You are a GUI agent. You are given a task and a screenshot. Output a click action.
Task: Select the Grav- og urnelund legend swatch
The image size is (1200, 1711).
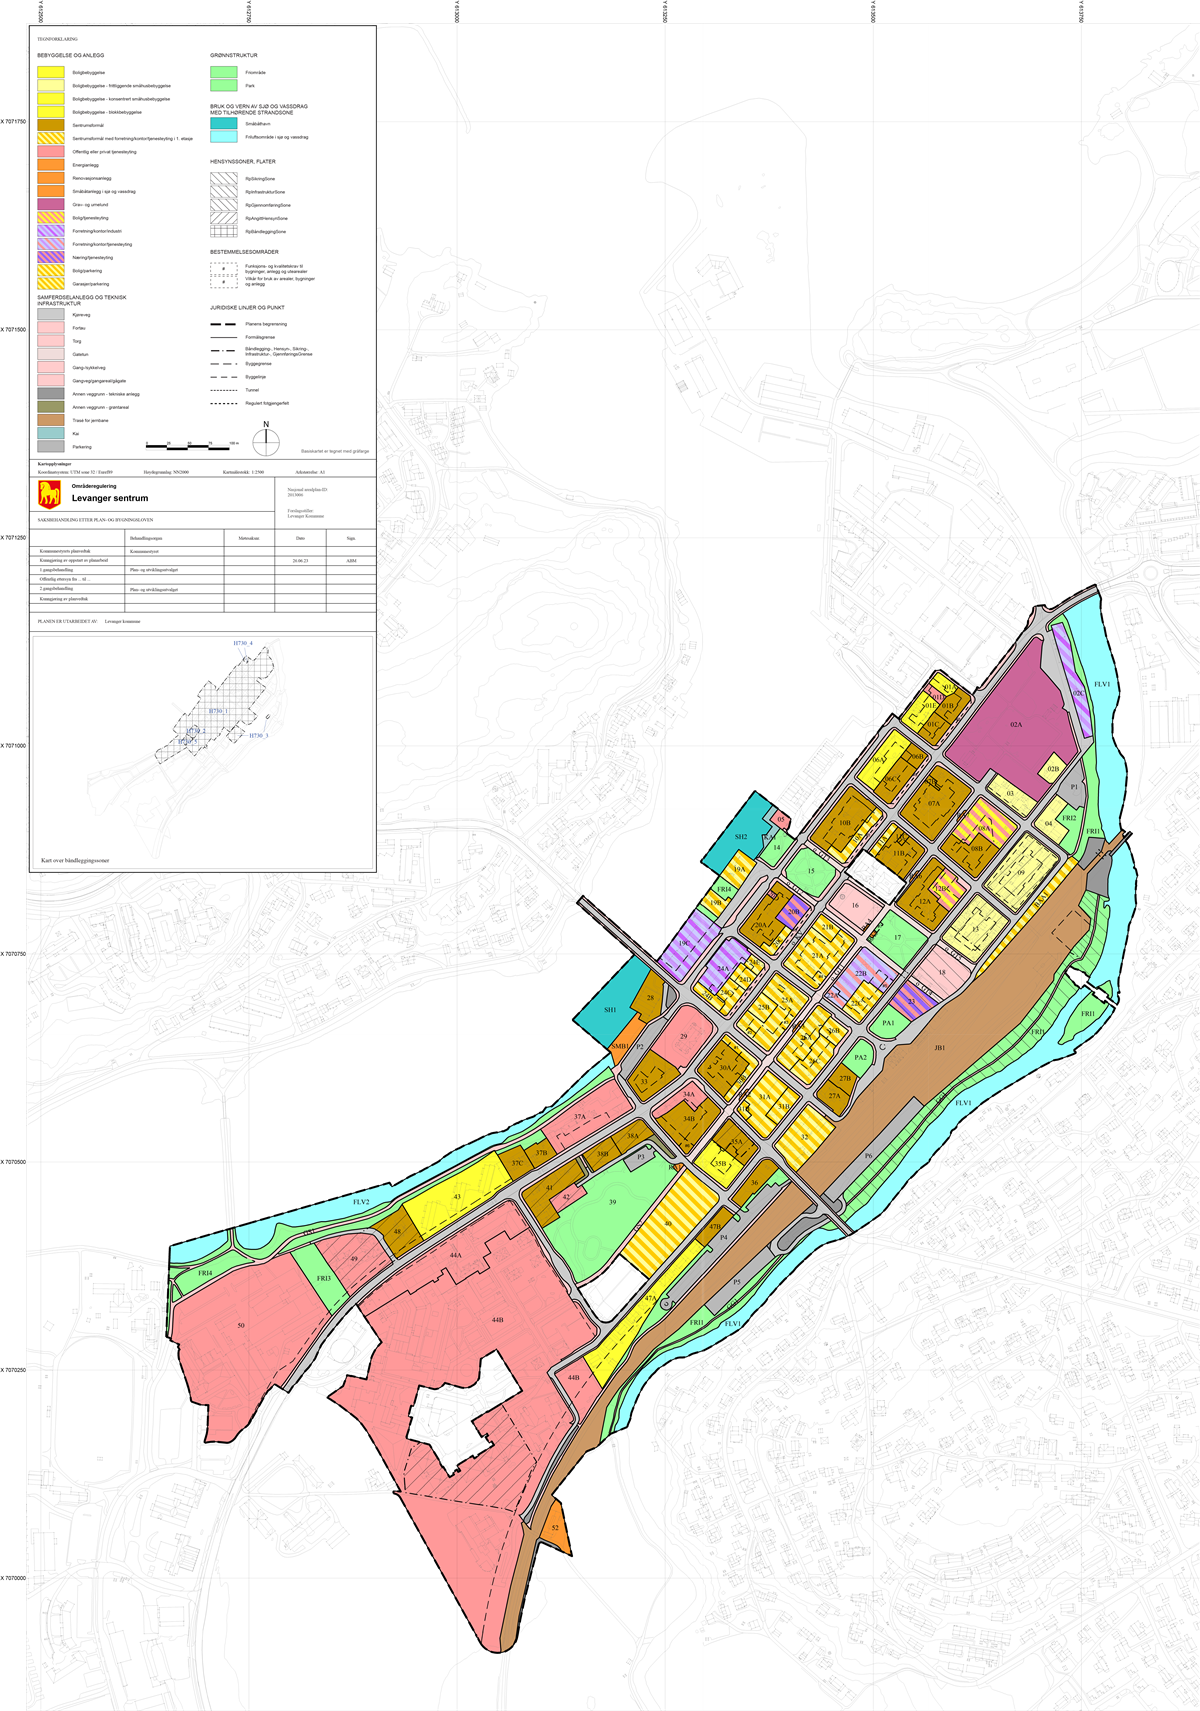coord(51,204)
